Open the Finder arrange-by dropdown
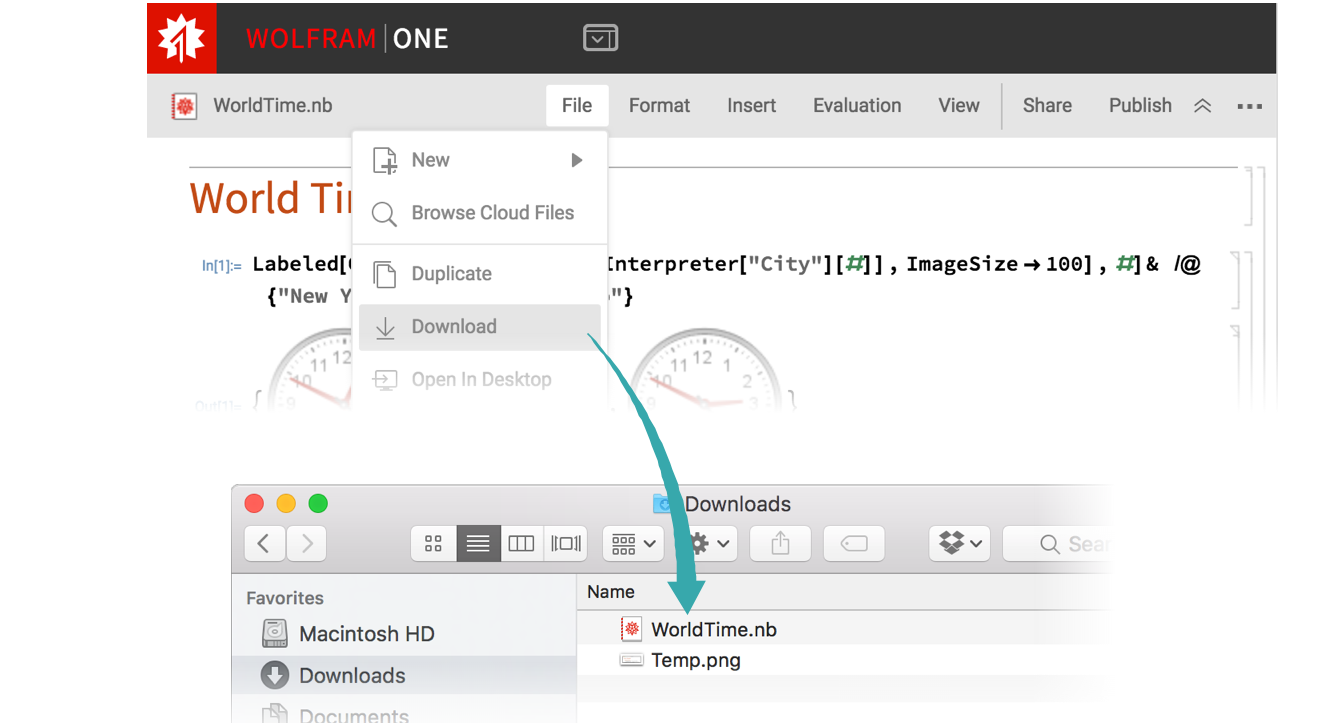 point(633,543)
